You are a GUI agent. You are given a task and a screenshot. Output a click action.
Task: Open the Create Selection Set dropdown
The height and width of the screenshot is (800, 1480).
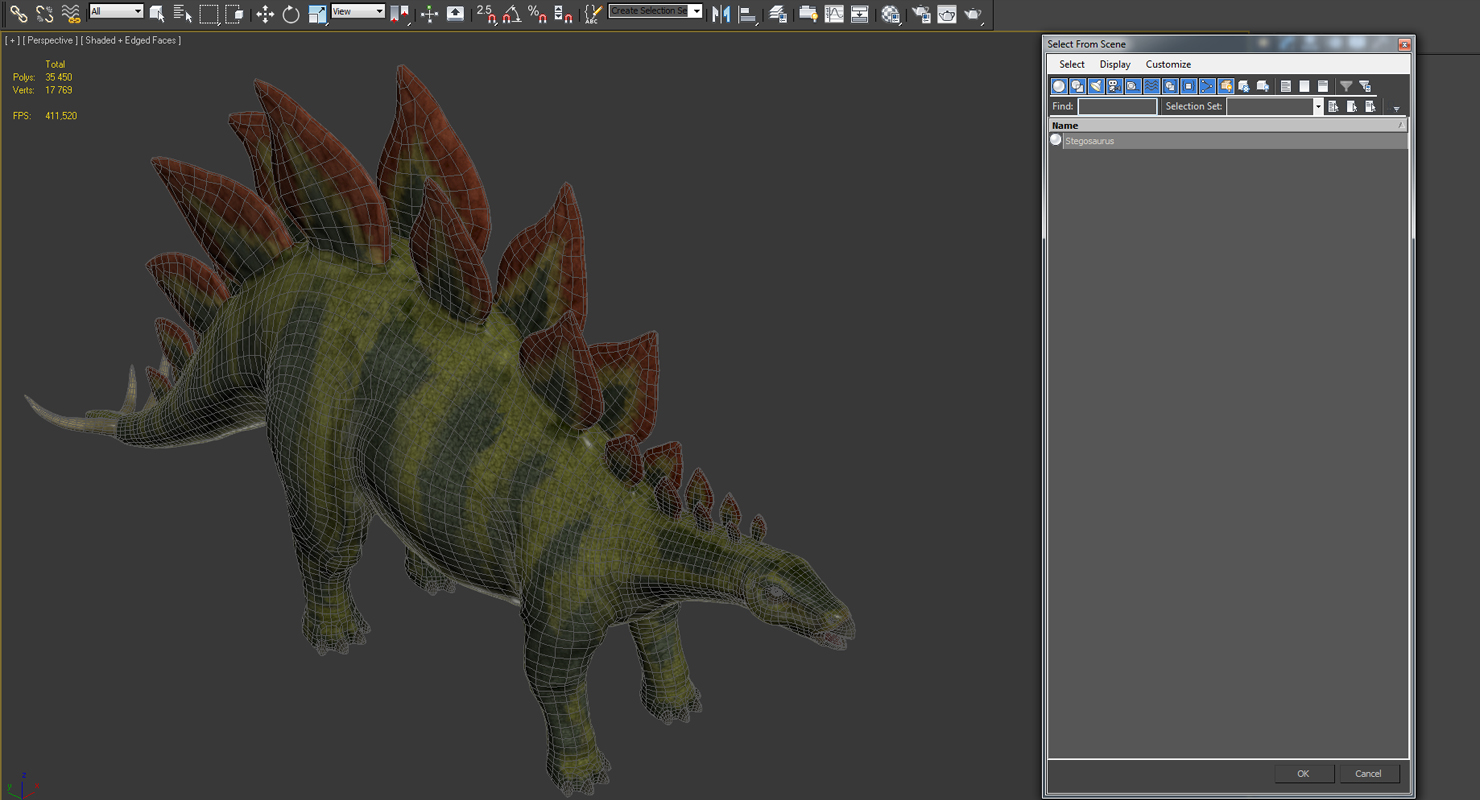pos(655,11)
